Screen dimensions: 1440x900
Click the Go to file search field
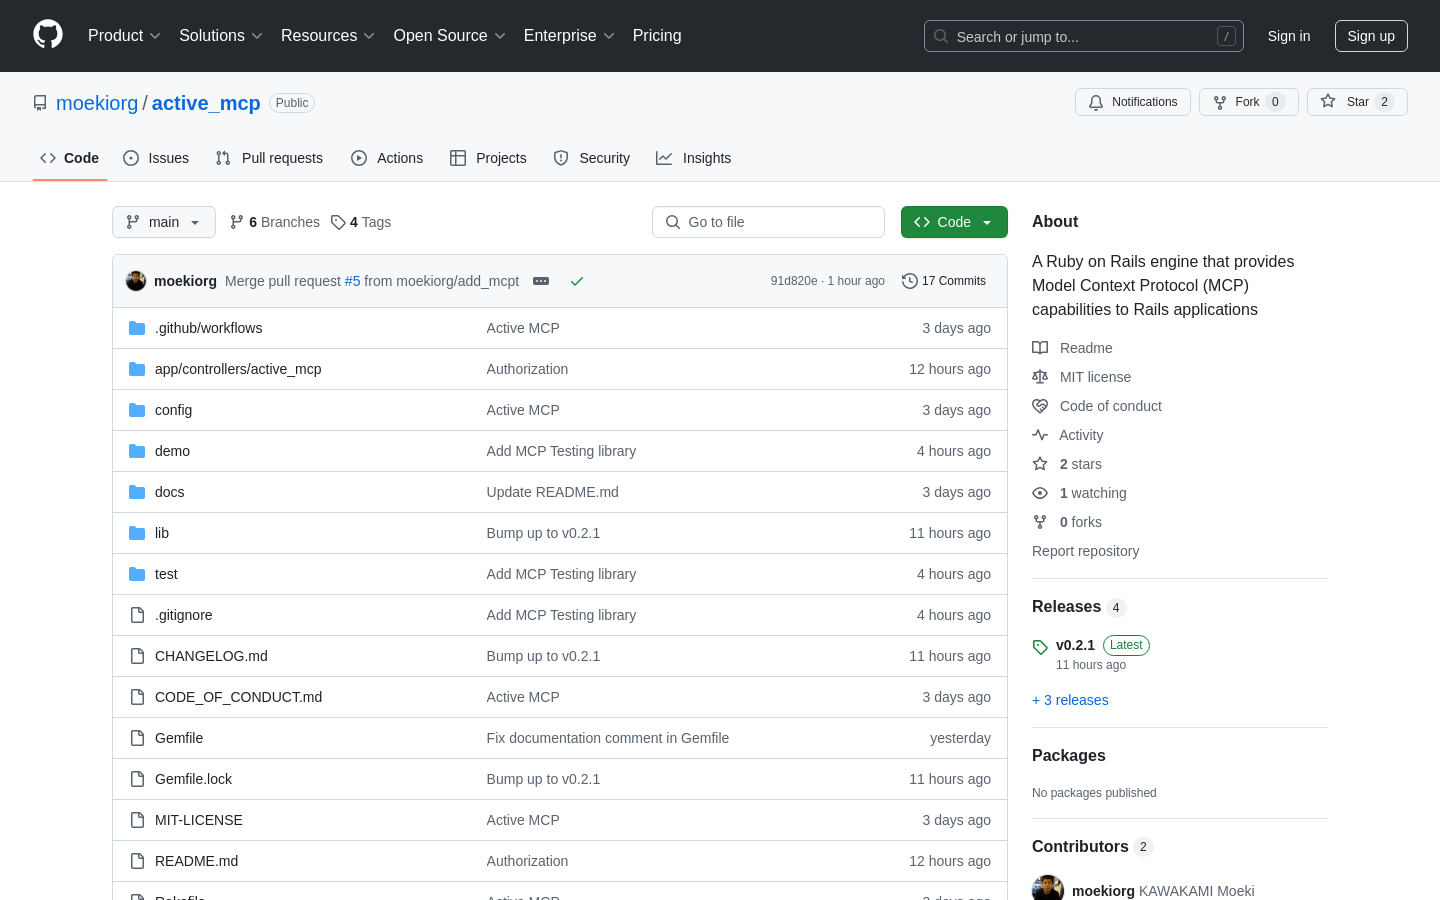coord(768,222)
